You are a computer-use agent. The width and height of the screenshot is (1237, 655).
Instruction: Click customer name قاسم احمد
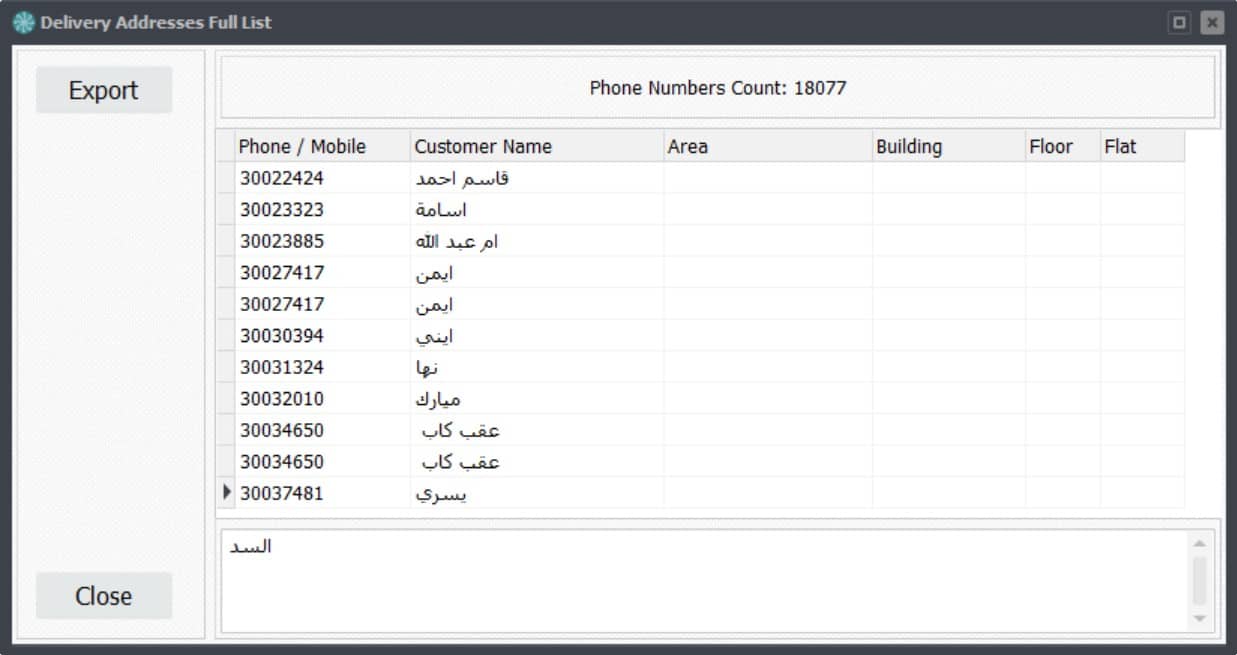(462, 178)
